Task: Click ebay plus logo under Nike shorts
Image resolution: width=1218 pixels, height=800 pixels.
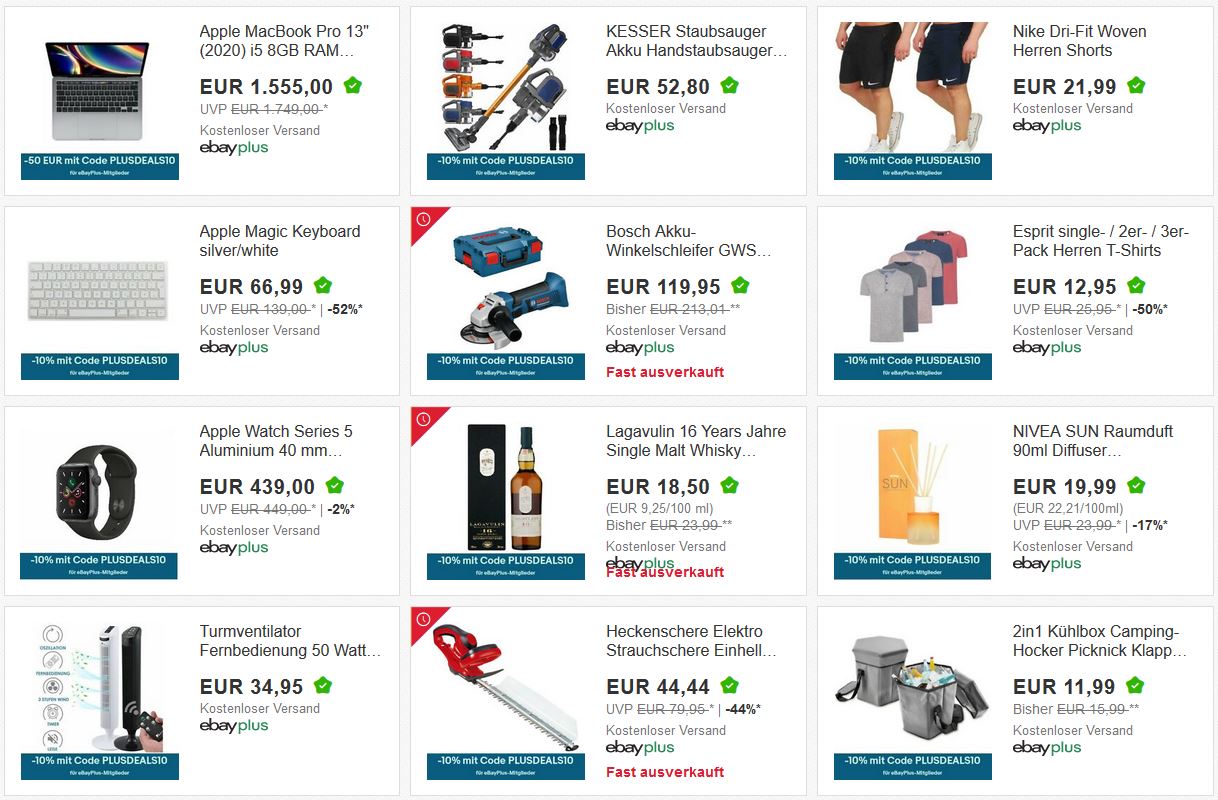Action: pos(1047,126)
